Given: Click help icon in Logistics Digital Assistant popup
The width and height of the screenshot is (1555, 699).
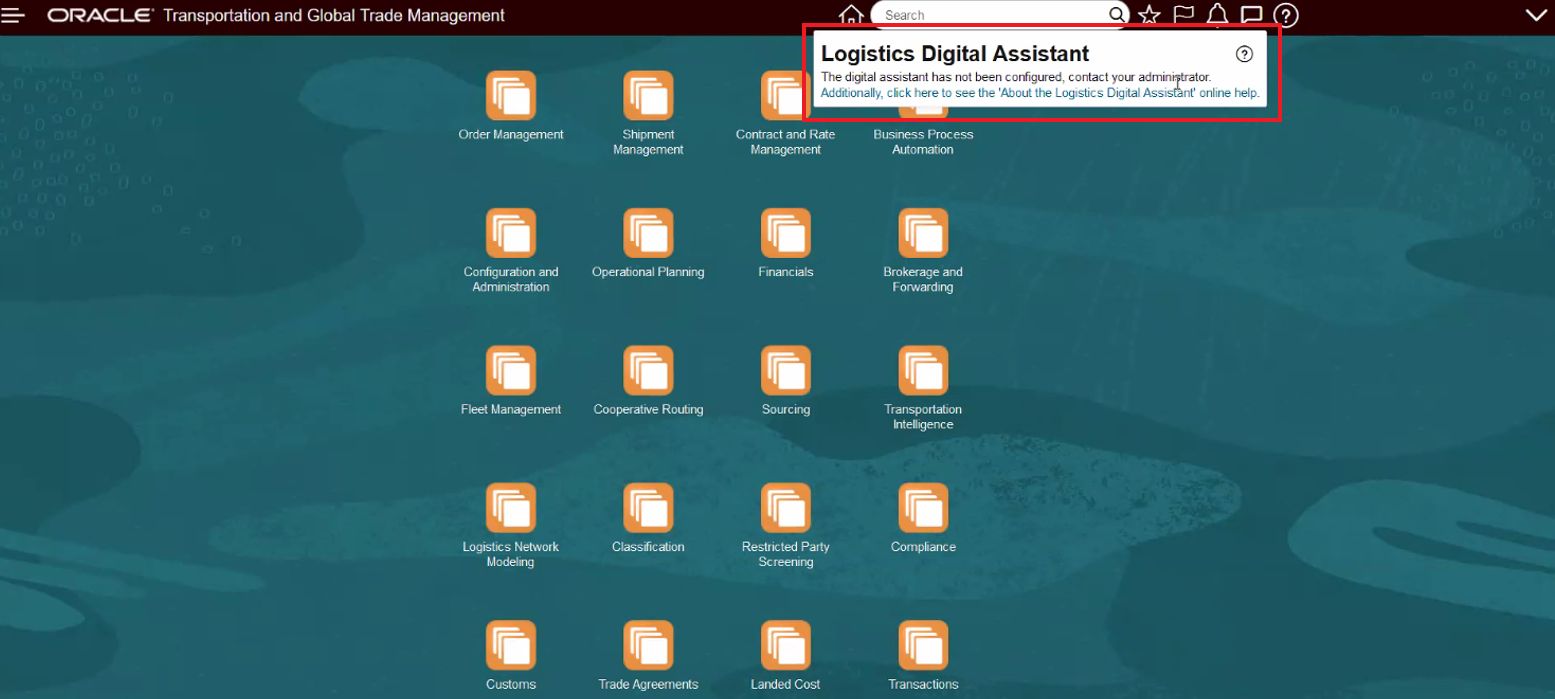Looking at the screenshot, I should 1244,54.
